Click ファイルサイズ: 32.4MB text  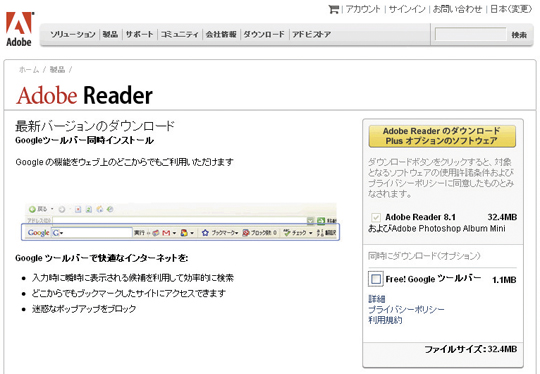point(471,349)
